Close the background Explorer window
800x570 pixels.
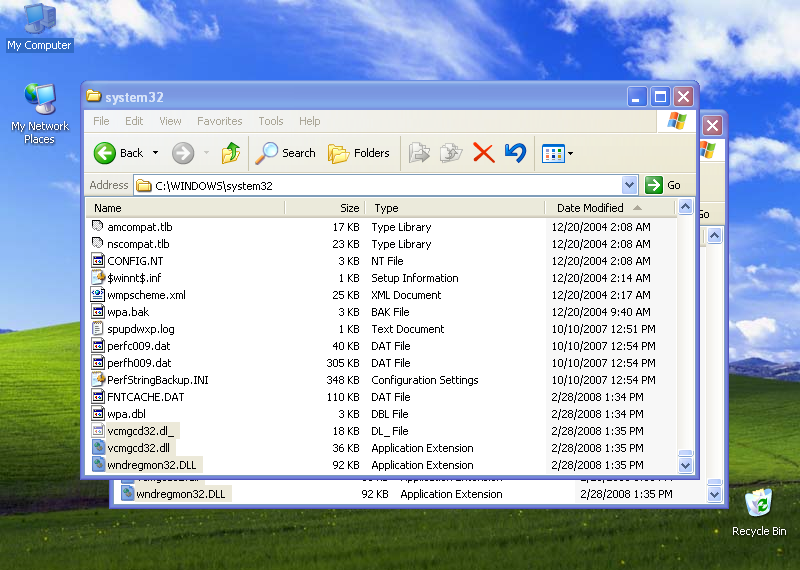713,125
